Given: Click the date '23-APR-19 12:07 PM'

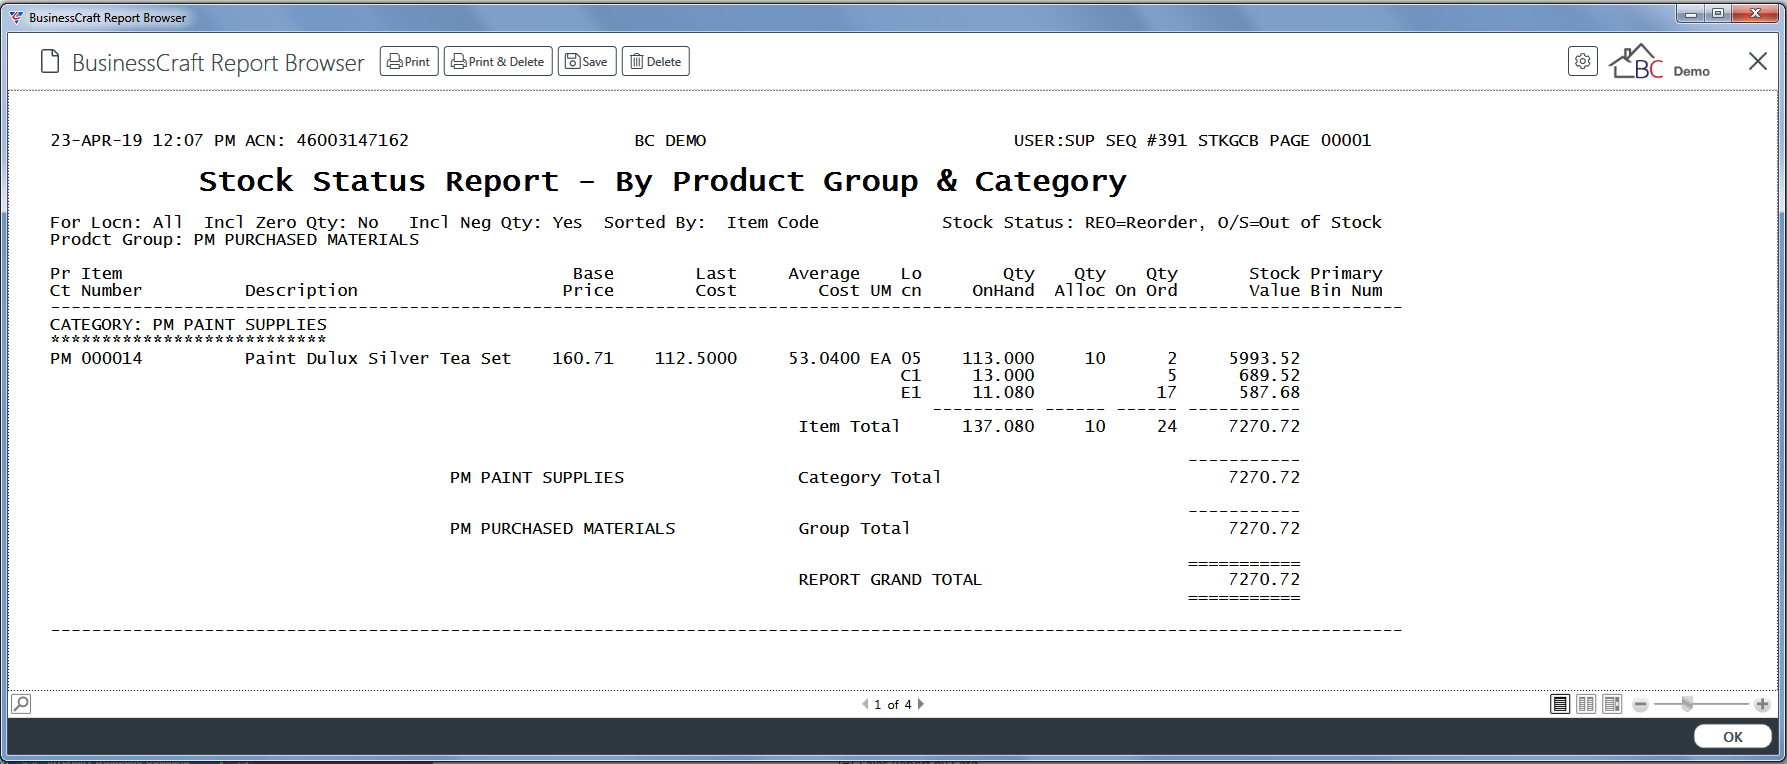Looking at the screenshot, I should click(143, 140).
